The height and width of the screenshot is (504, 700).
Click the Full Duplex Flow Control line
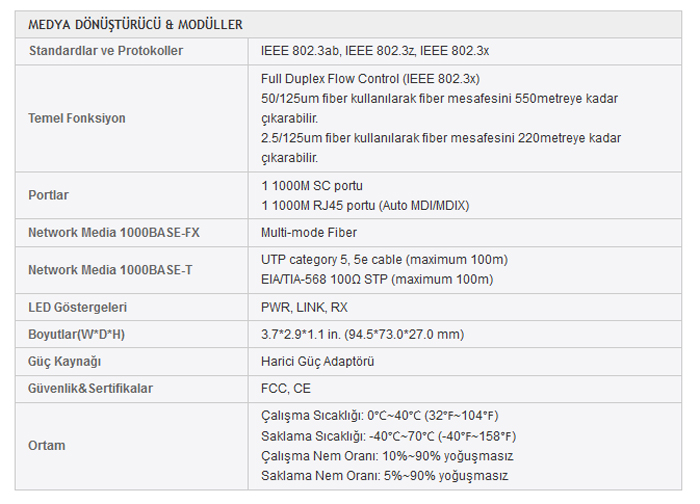pyautogui.click(x=370, y=79)
